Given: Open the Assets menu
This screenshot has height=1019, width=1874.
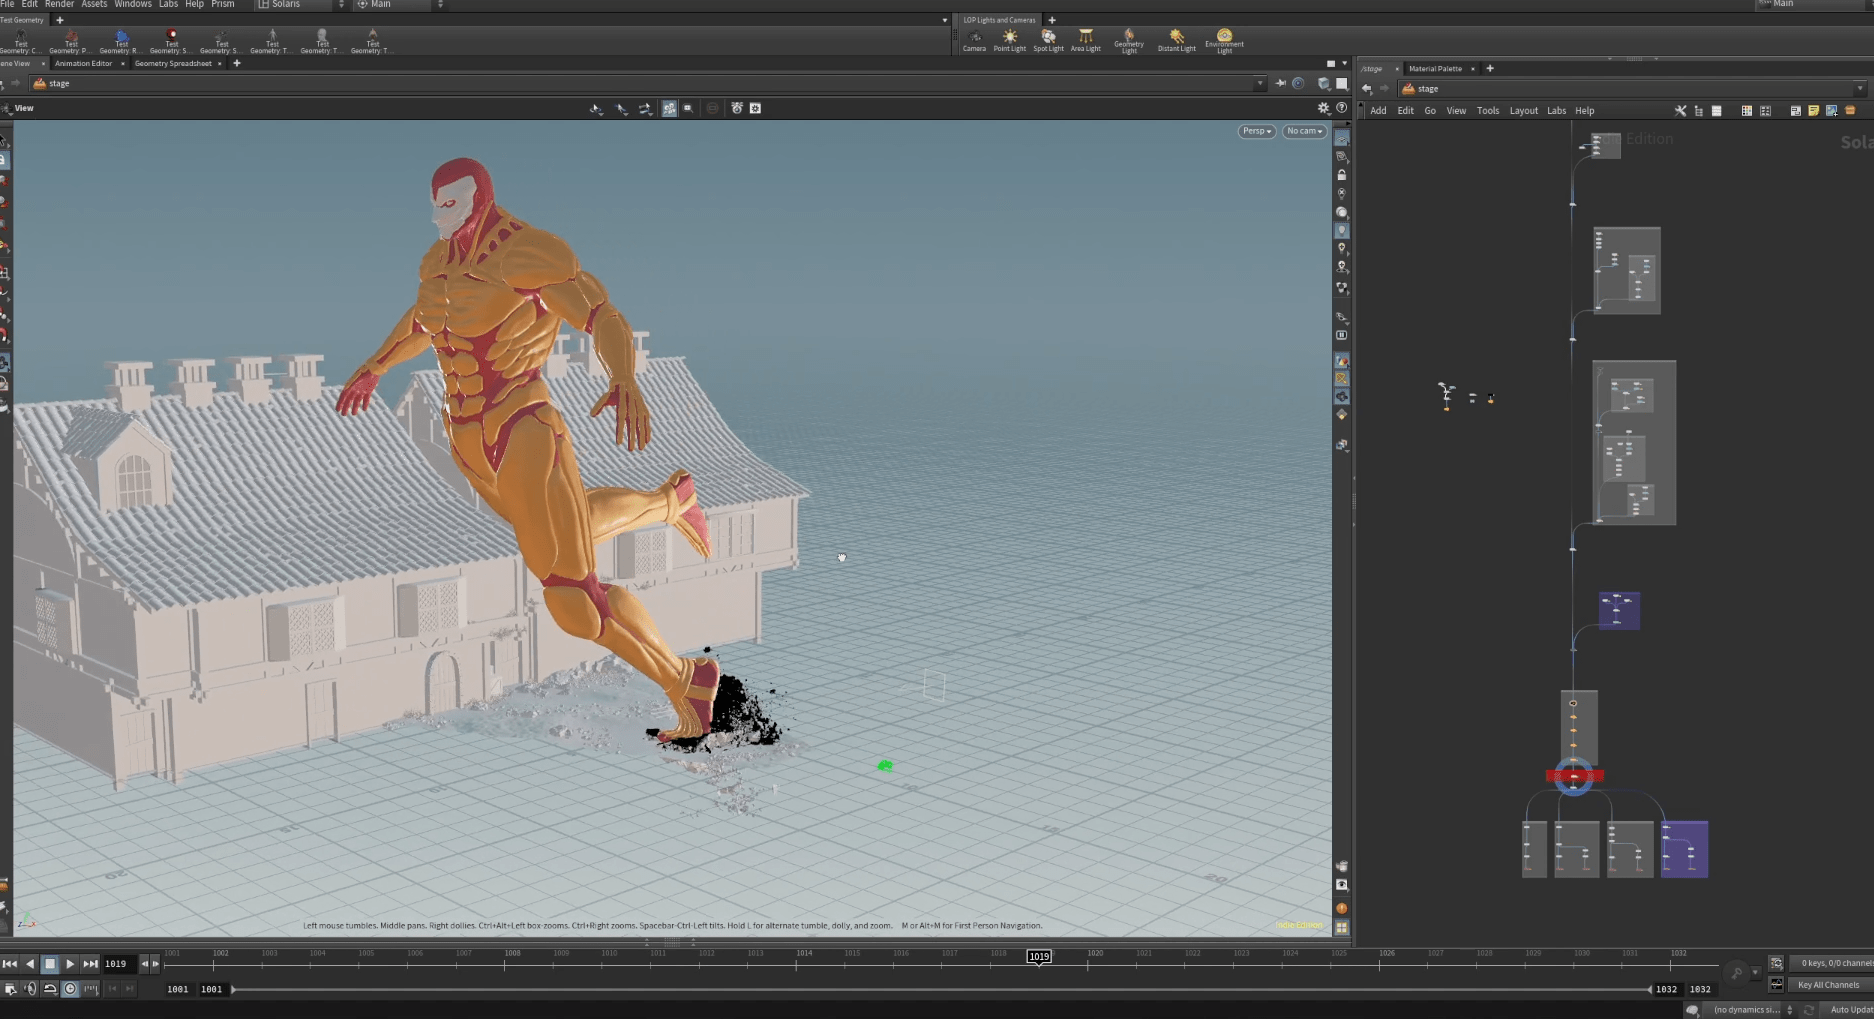Looking at the screenshot, I should tap(94, 5).
